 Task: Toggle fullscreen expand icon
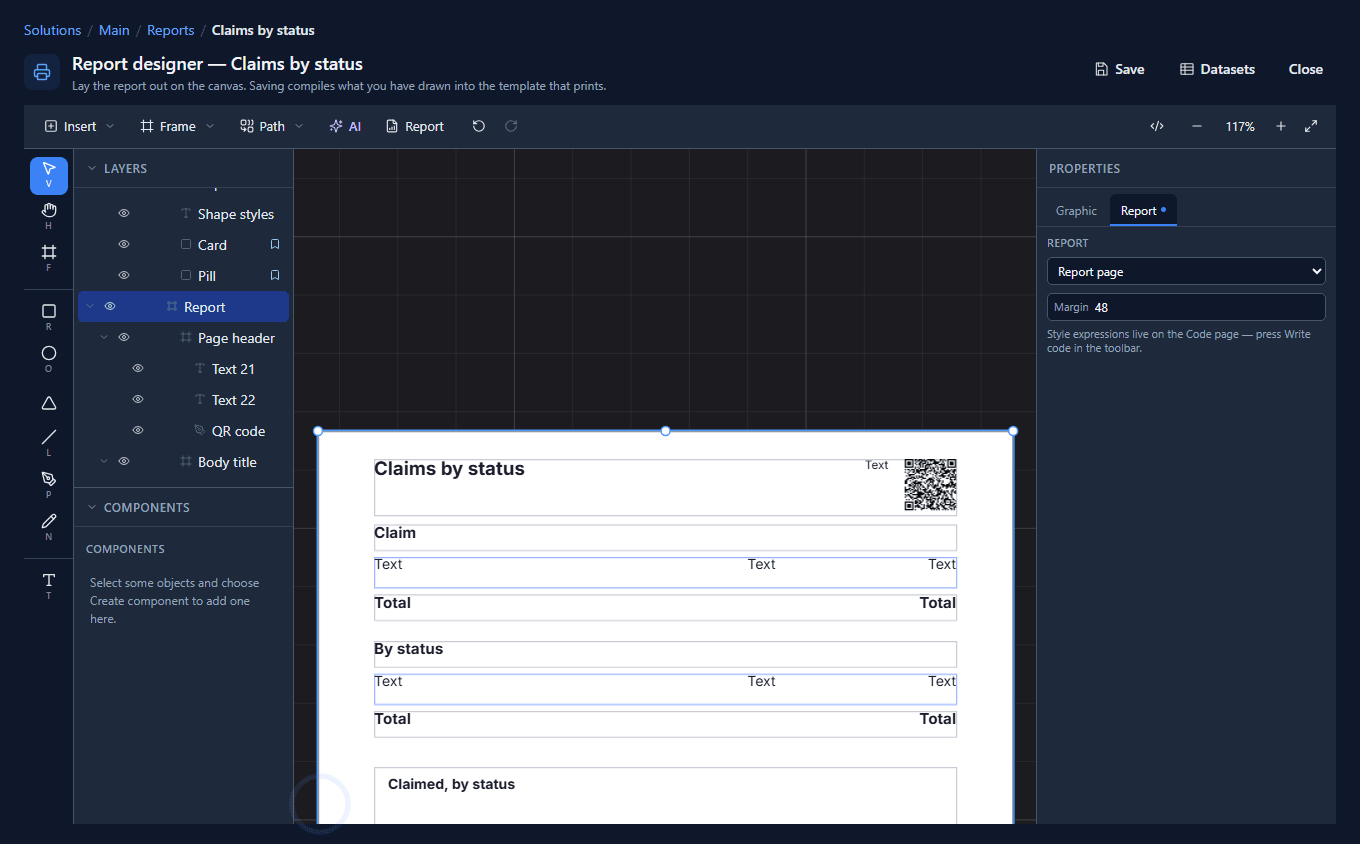point(1311,126)
